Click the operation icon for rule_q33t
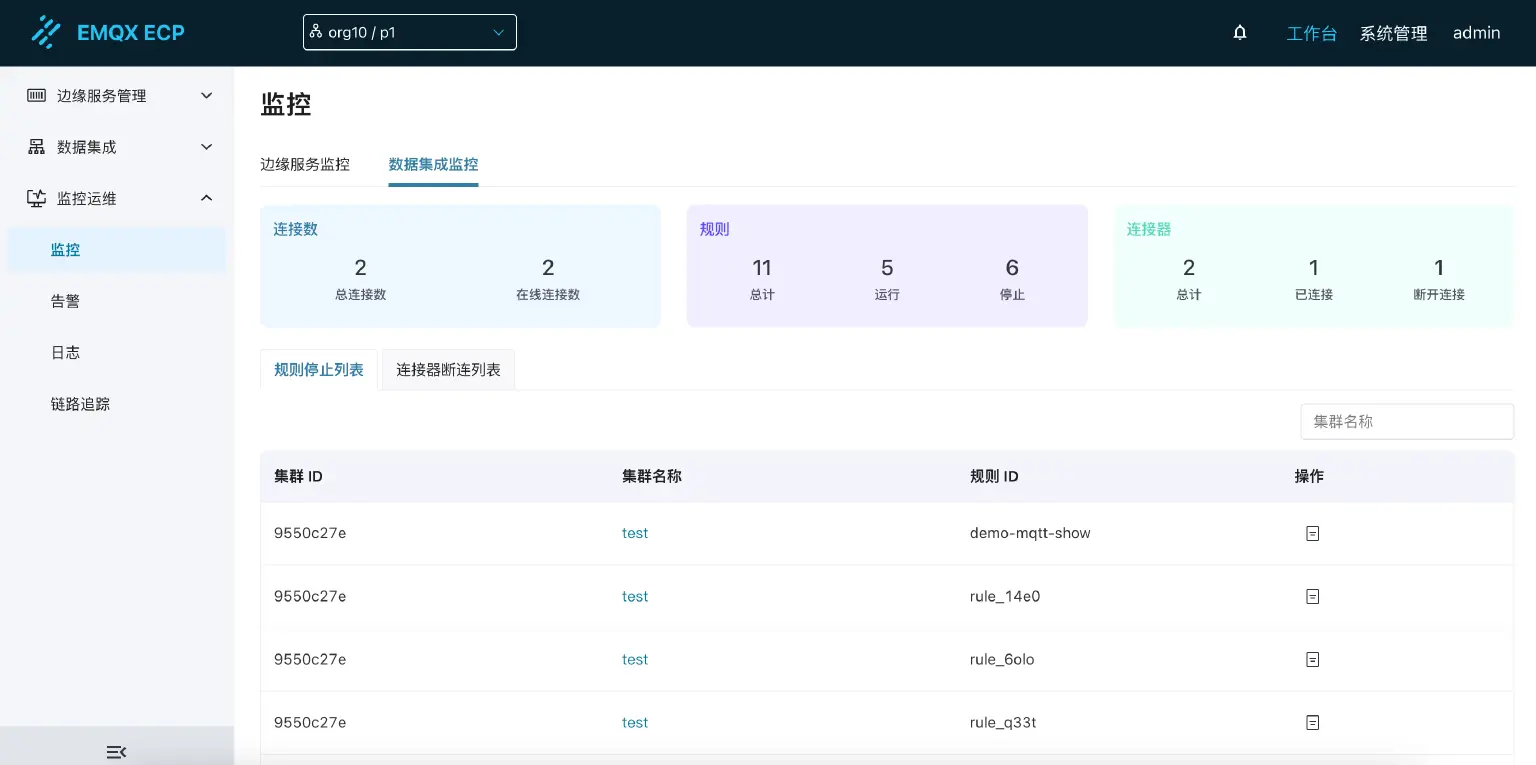Image resolution: width=1536 pixels, height=765 pixels. click(1313, 722)
